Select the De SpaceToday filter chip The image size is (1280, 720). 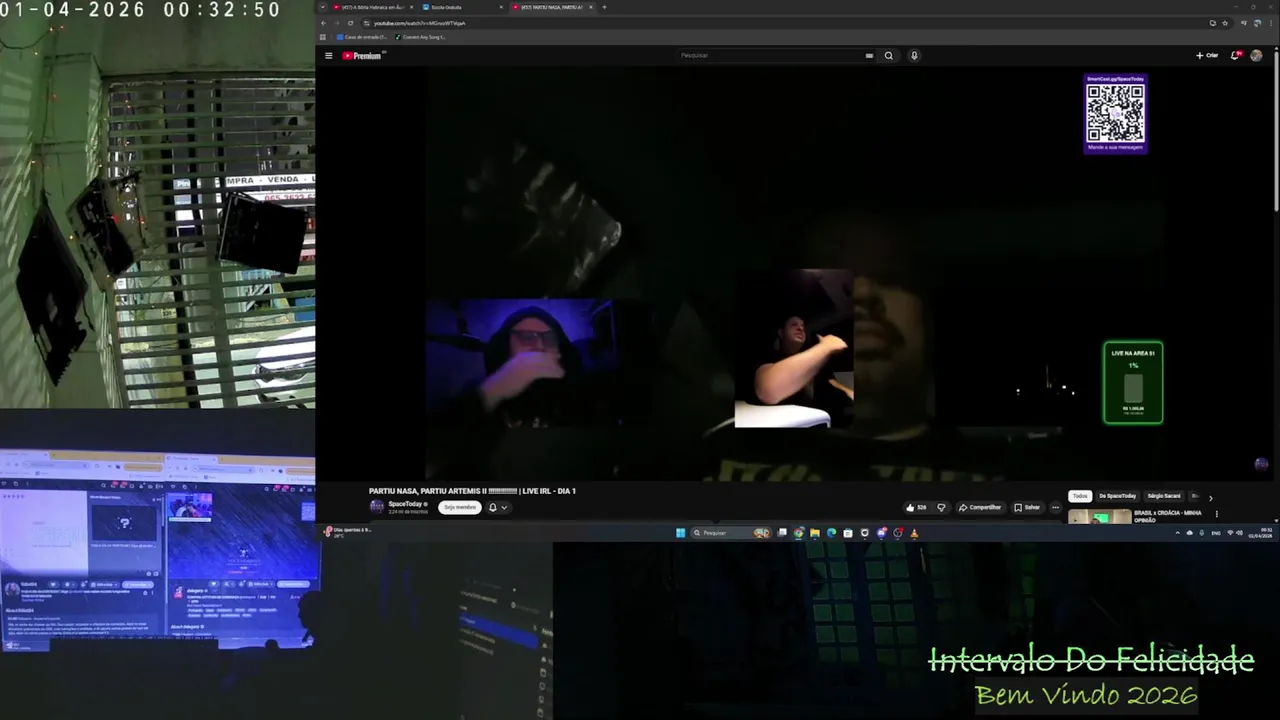coord(1117,496)
